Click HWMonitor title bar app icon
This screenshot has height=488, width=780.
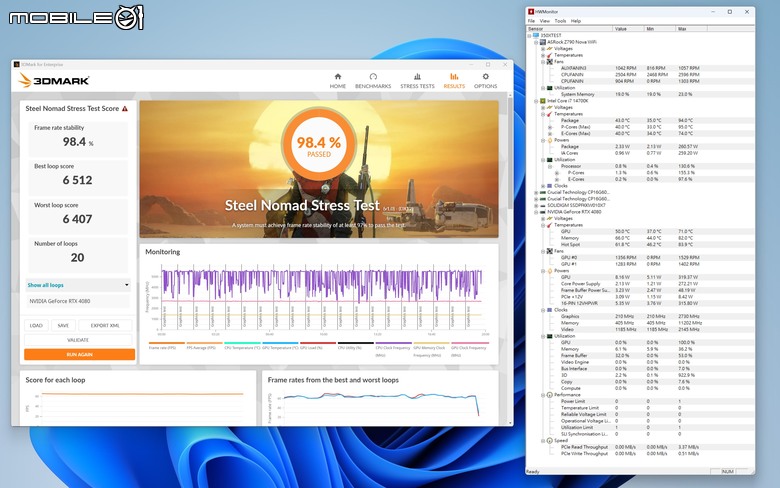(531, 11)
